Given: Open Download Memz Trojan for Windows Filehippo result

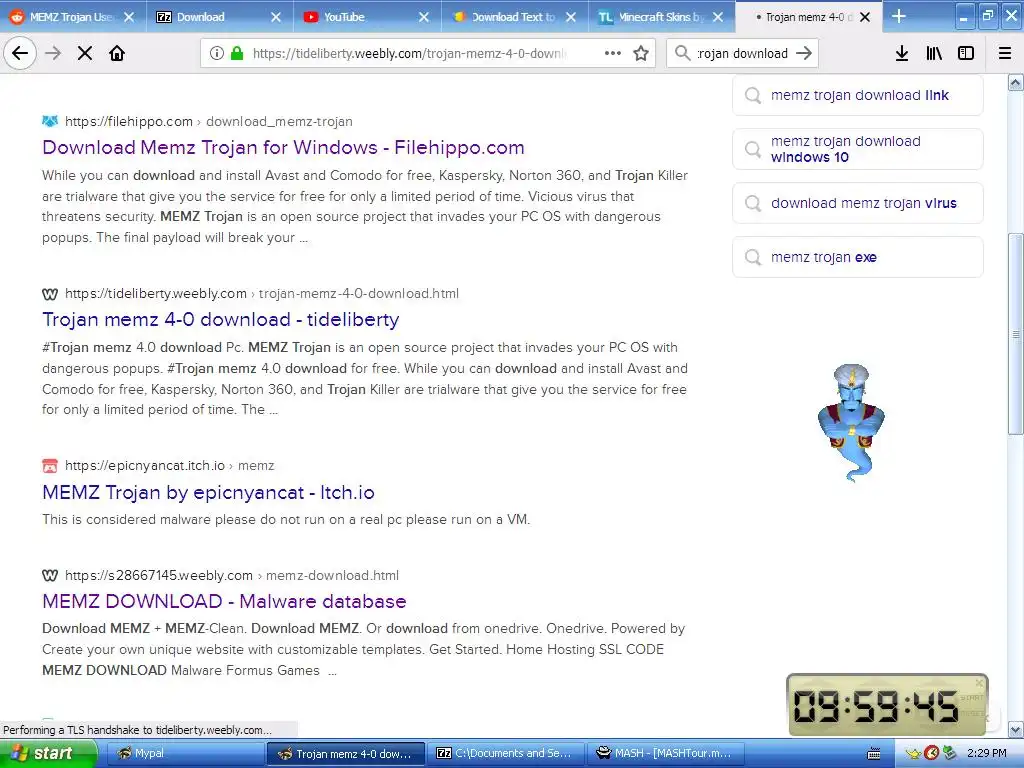Looking at the screenshot, I should click(283, 147).
